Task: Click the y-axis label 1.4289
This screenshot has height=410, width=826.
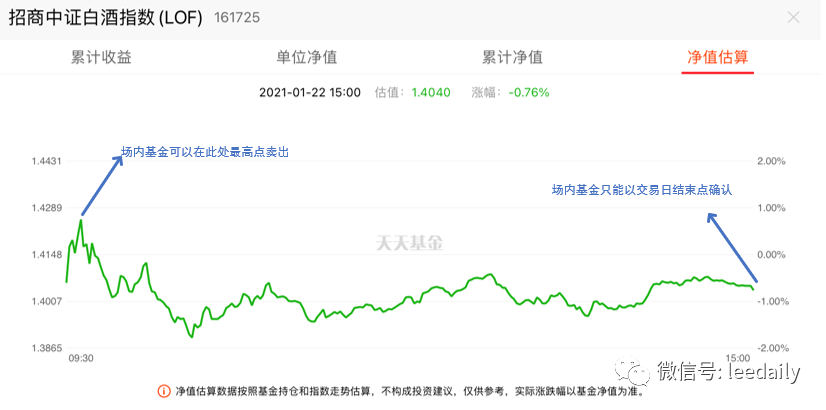Action: [47, 208]
